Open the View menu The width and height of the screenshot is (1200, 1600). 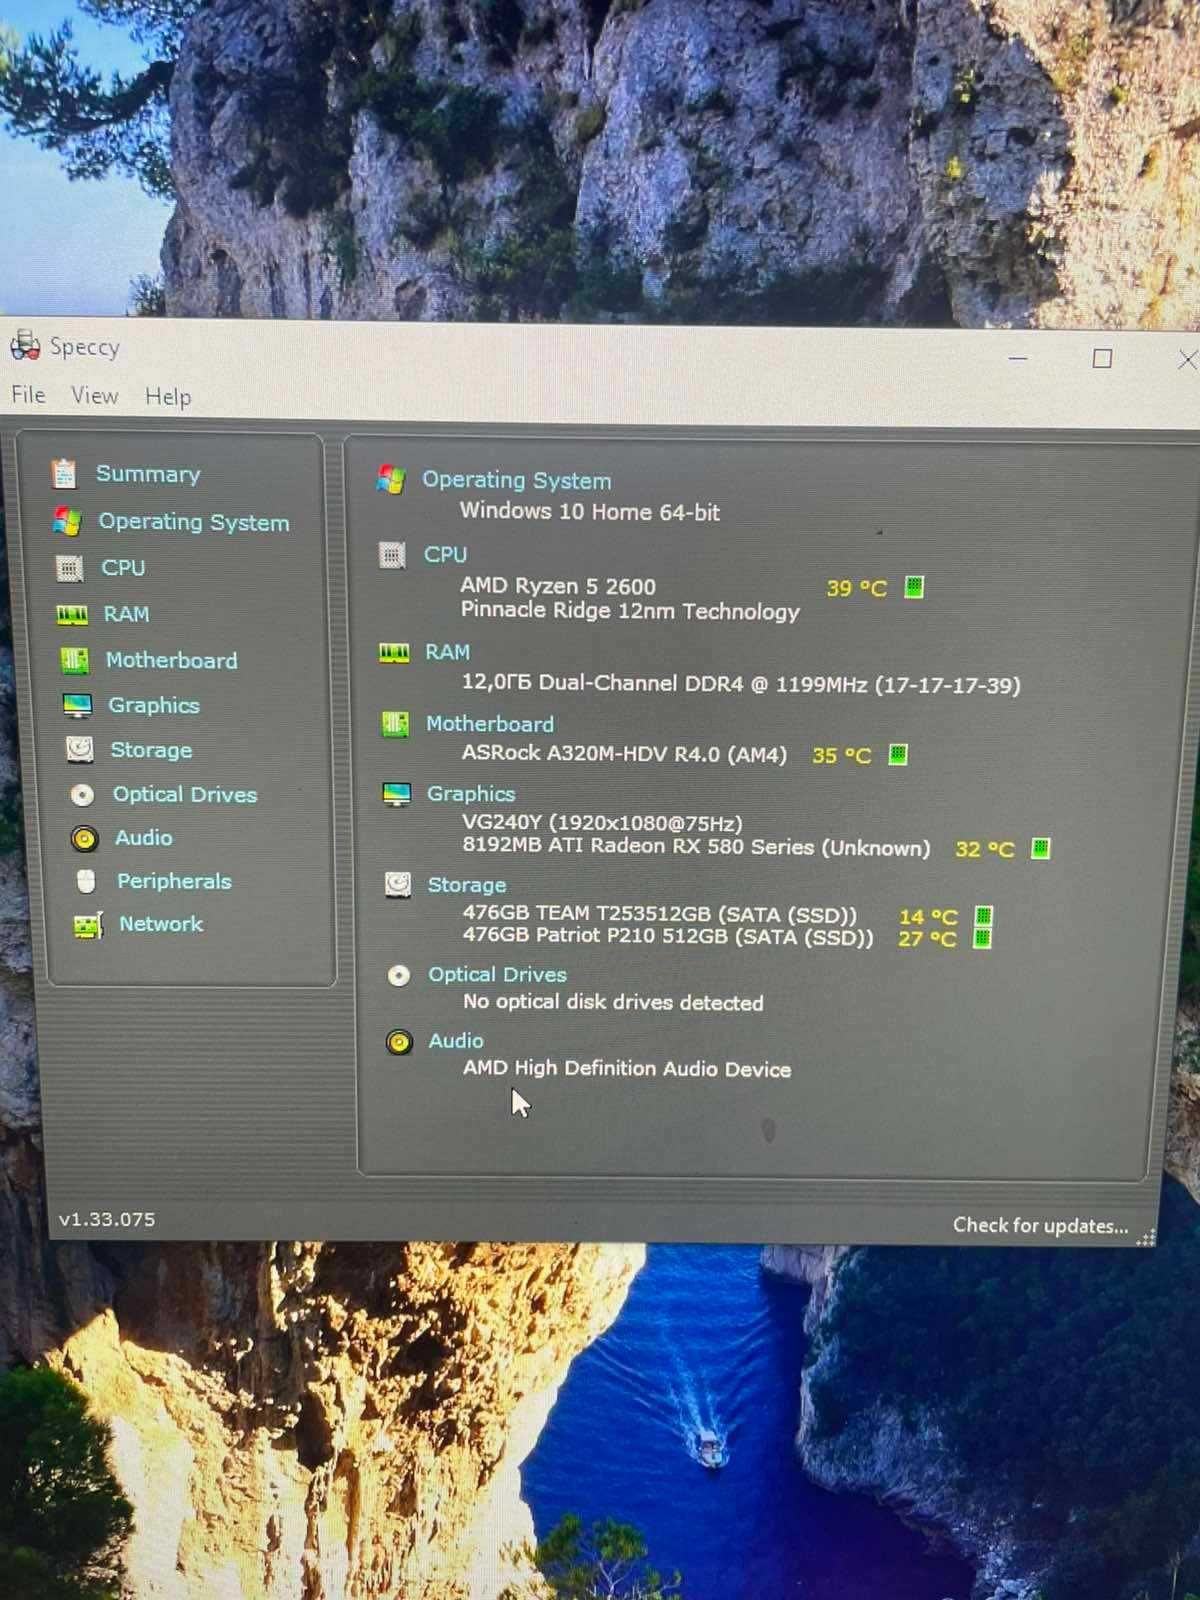pos(95,396)
